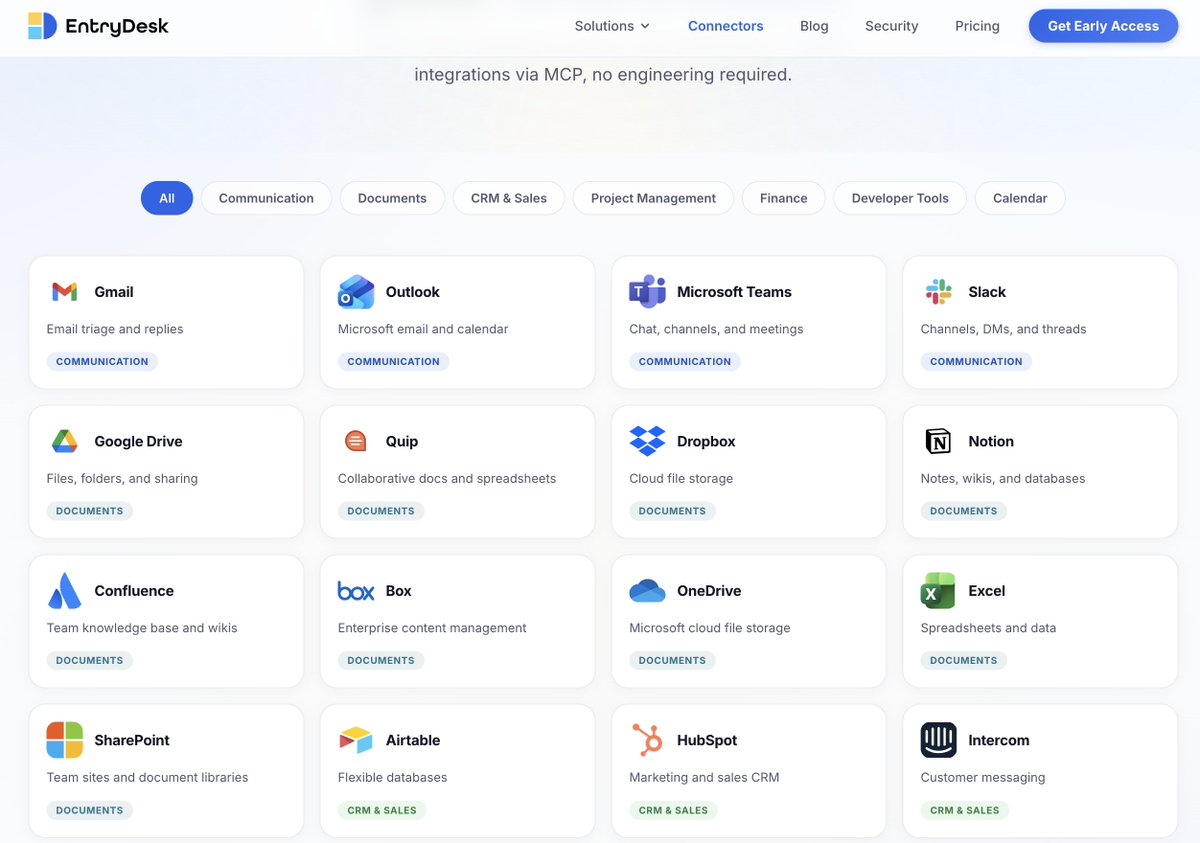
Task: Click Notion's Documents tag
Action: coord(964,511)
